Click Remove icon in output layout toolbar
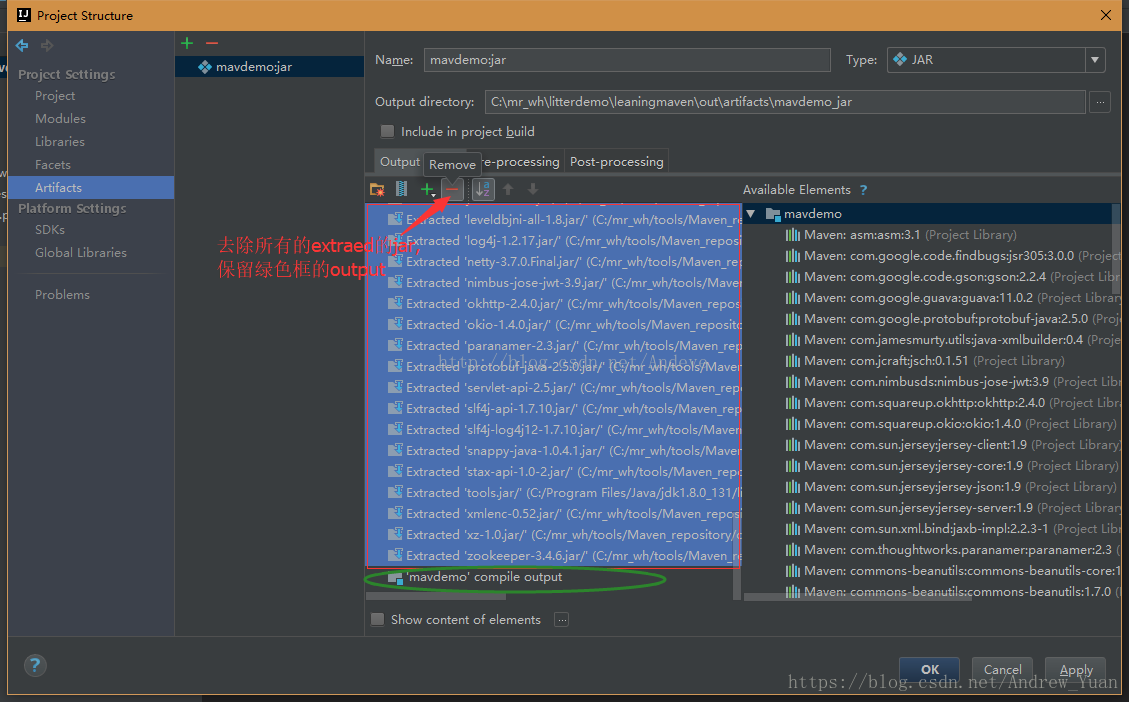 [452, 189]
